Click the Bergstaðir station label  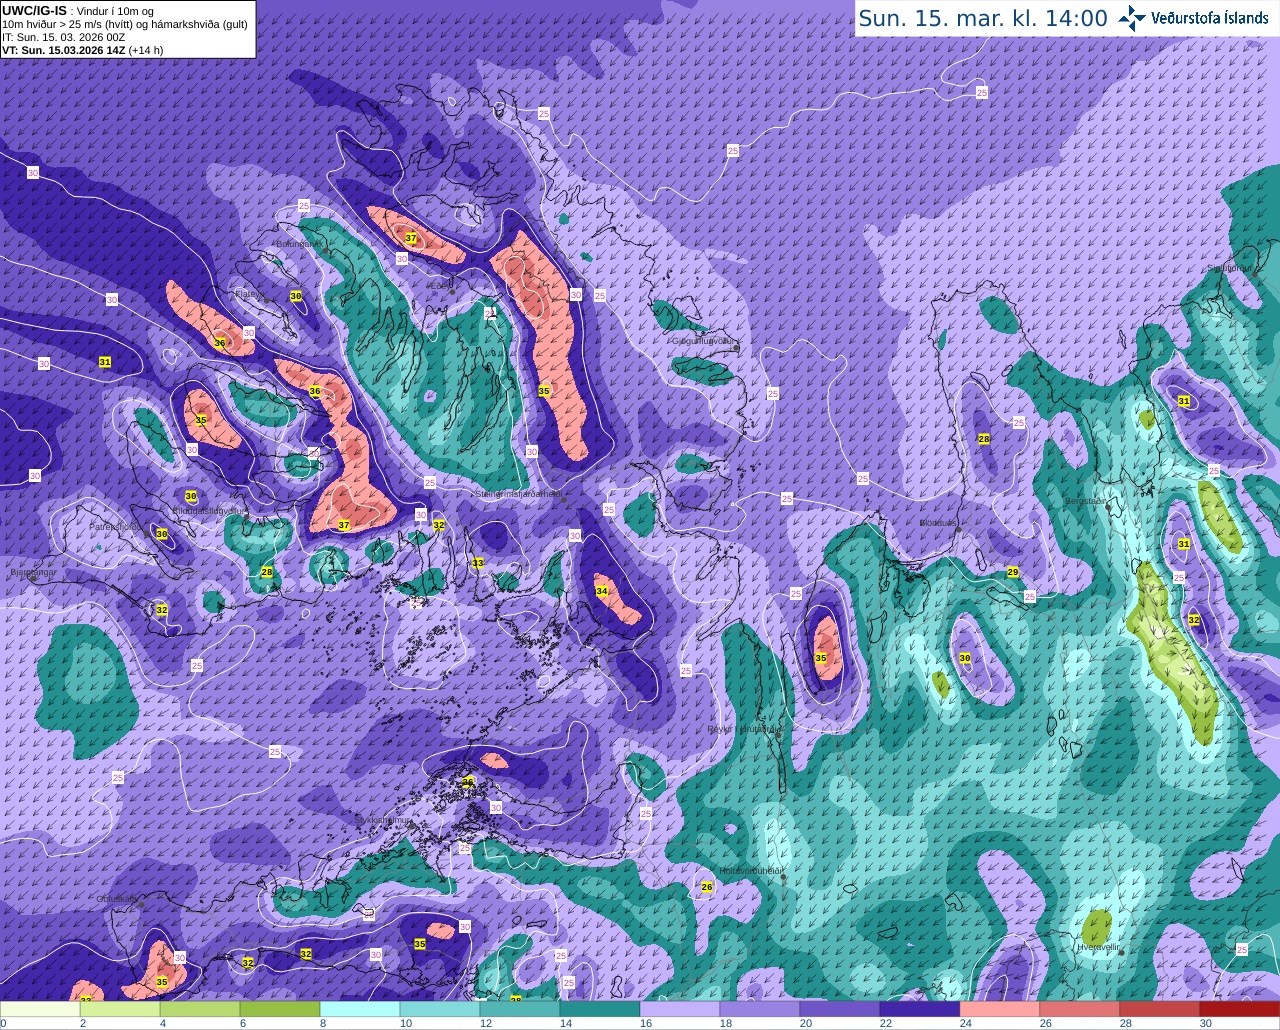[1085, 501]
